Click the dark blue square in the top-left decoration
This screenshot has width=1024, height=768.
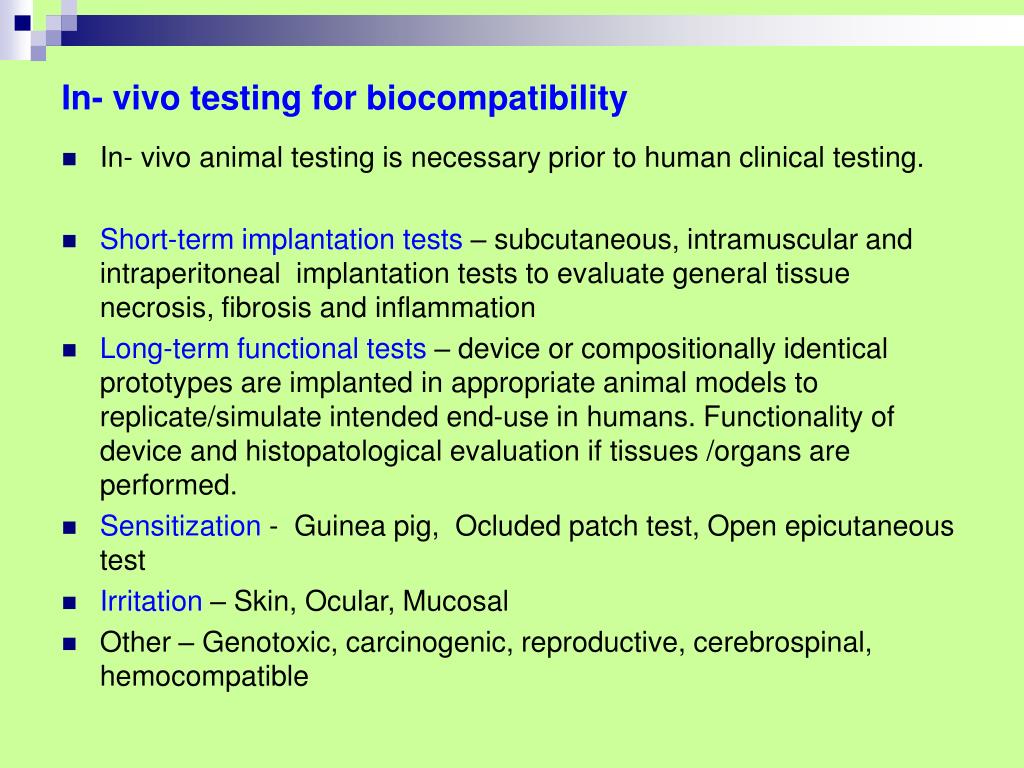click(23, 23)
